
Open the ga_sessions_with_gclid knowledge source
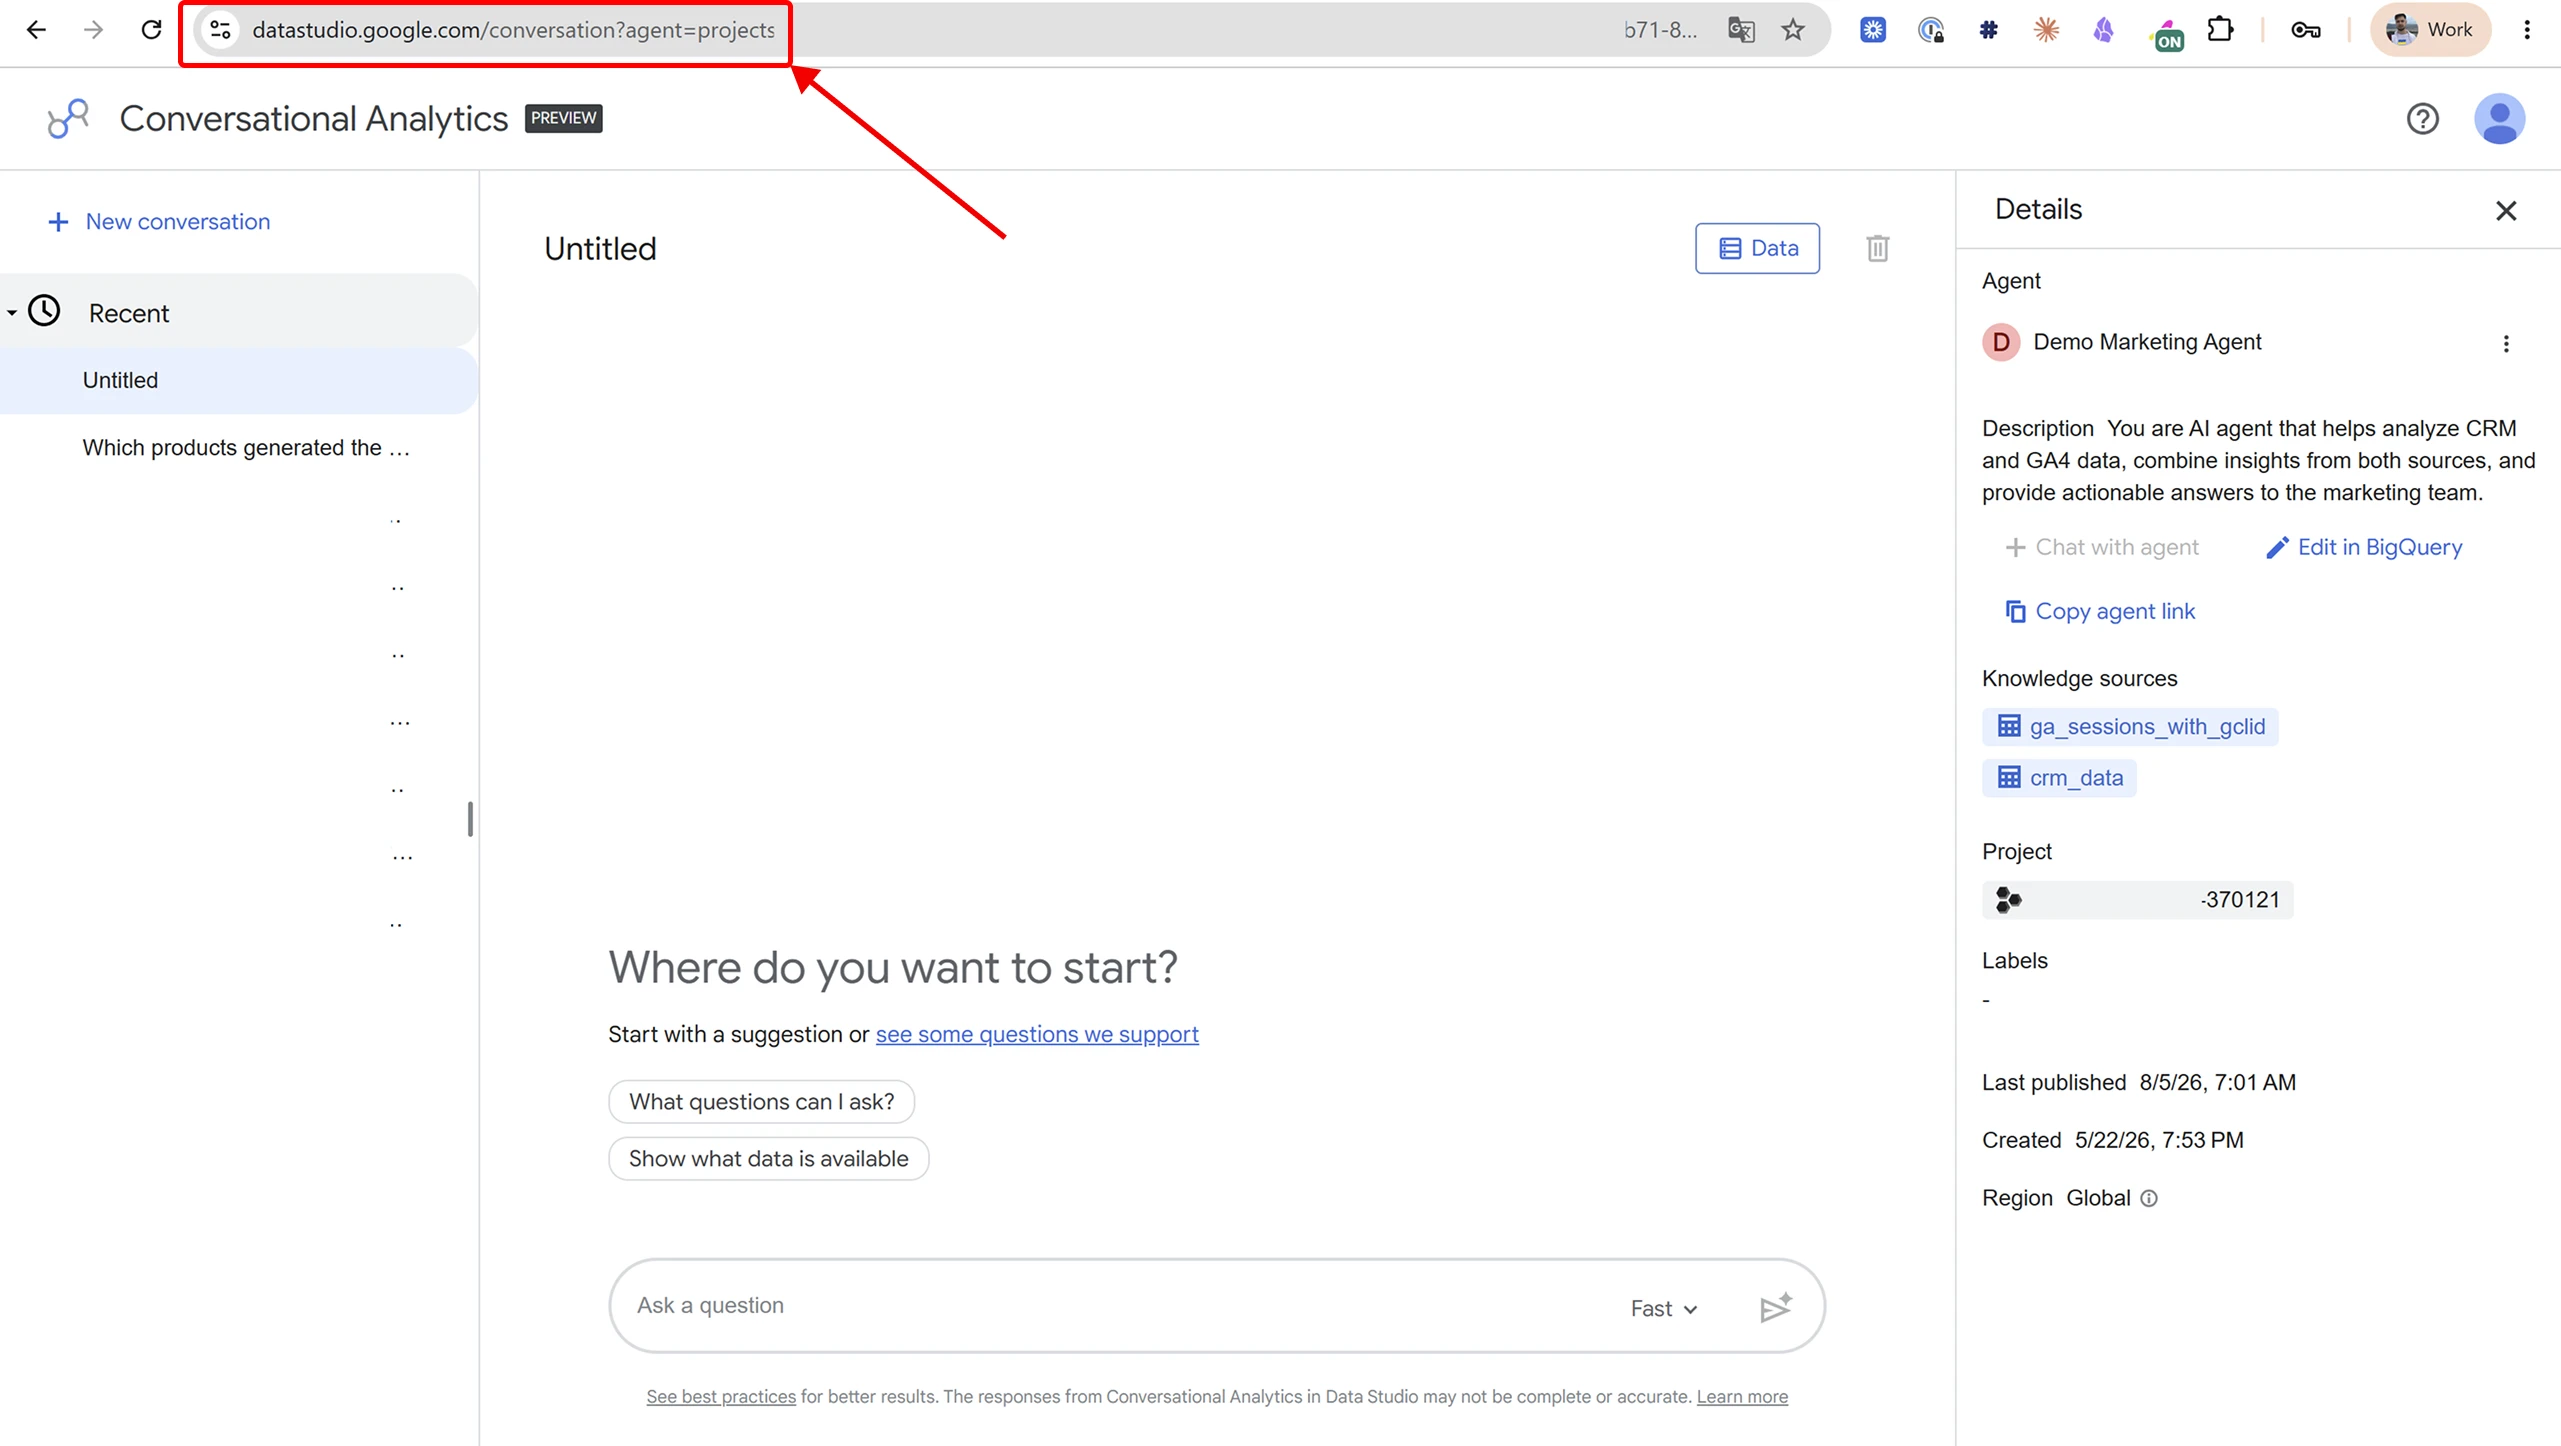(x=2130, y=726)
